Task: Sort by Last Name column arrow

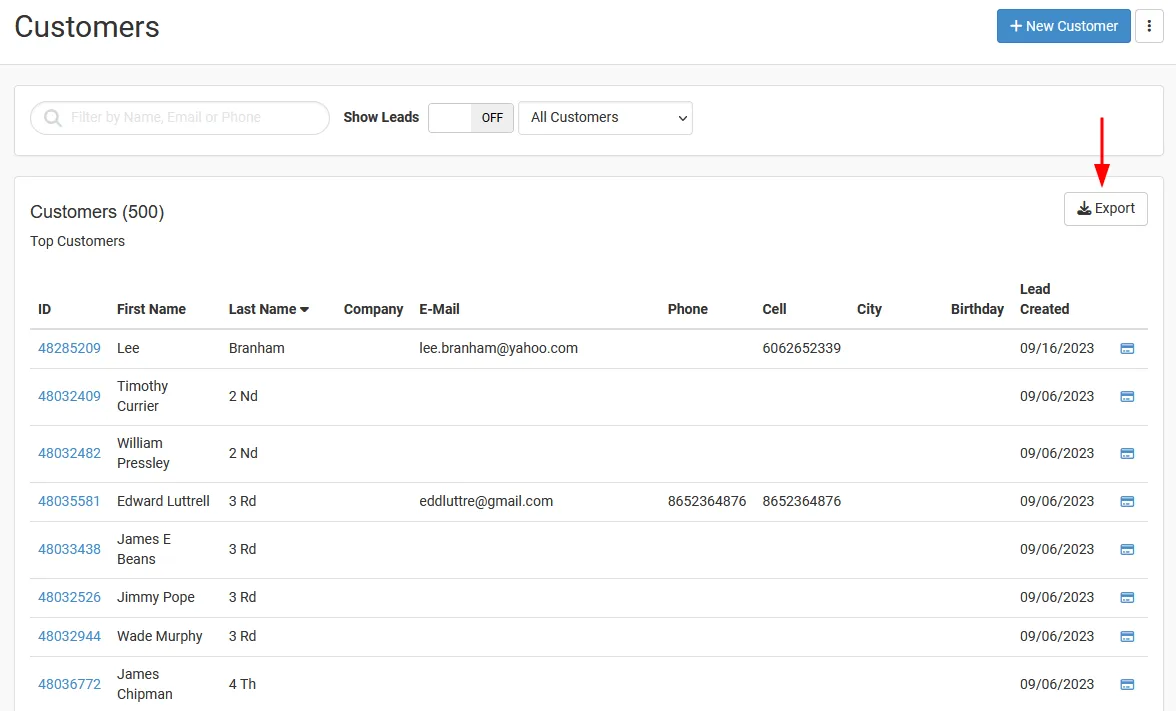Action: click(x=304, y=310)
